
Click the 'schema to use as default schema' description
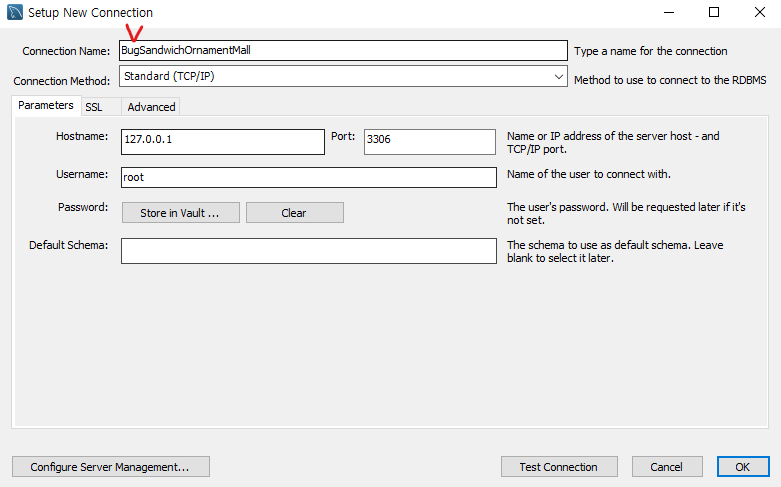(x=615, y=251)
